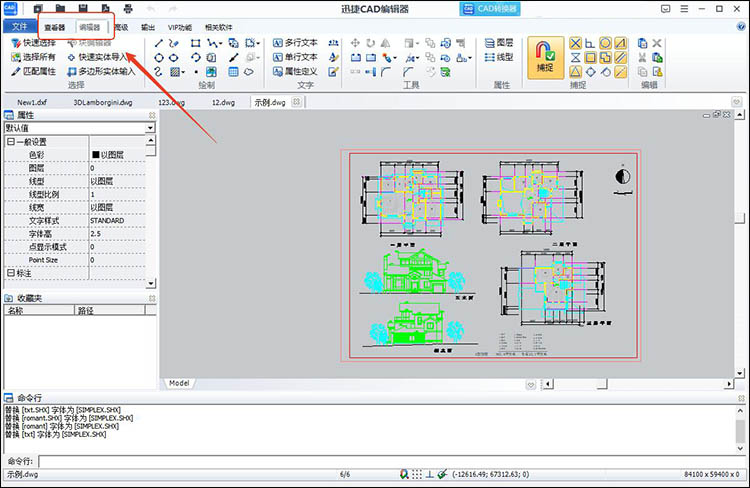Click the Match Properties brush button
The width and height of the screenshot is (750, 488).
[33, 71]
